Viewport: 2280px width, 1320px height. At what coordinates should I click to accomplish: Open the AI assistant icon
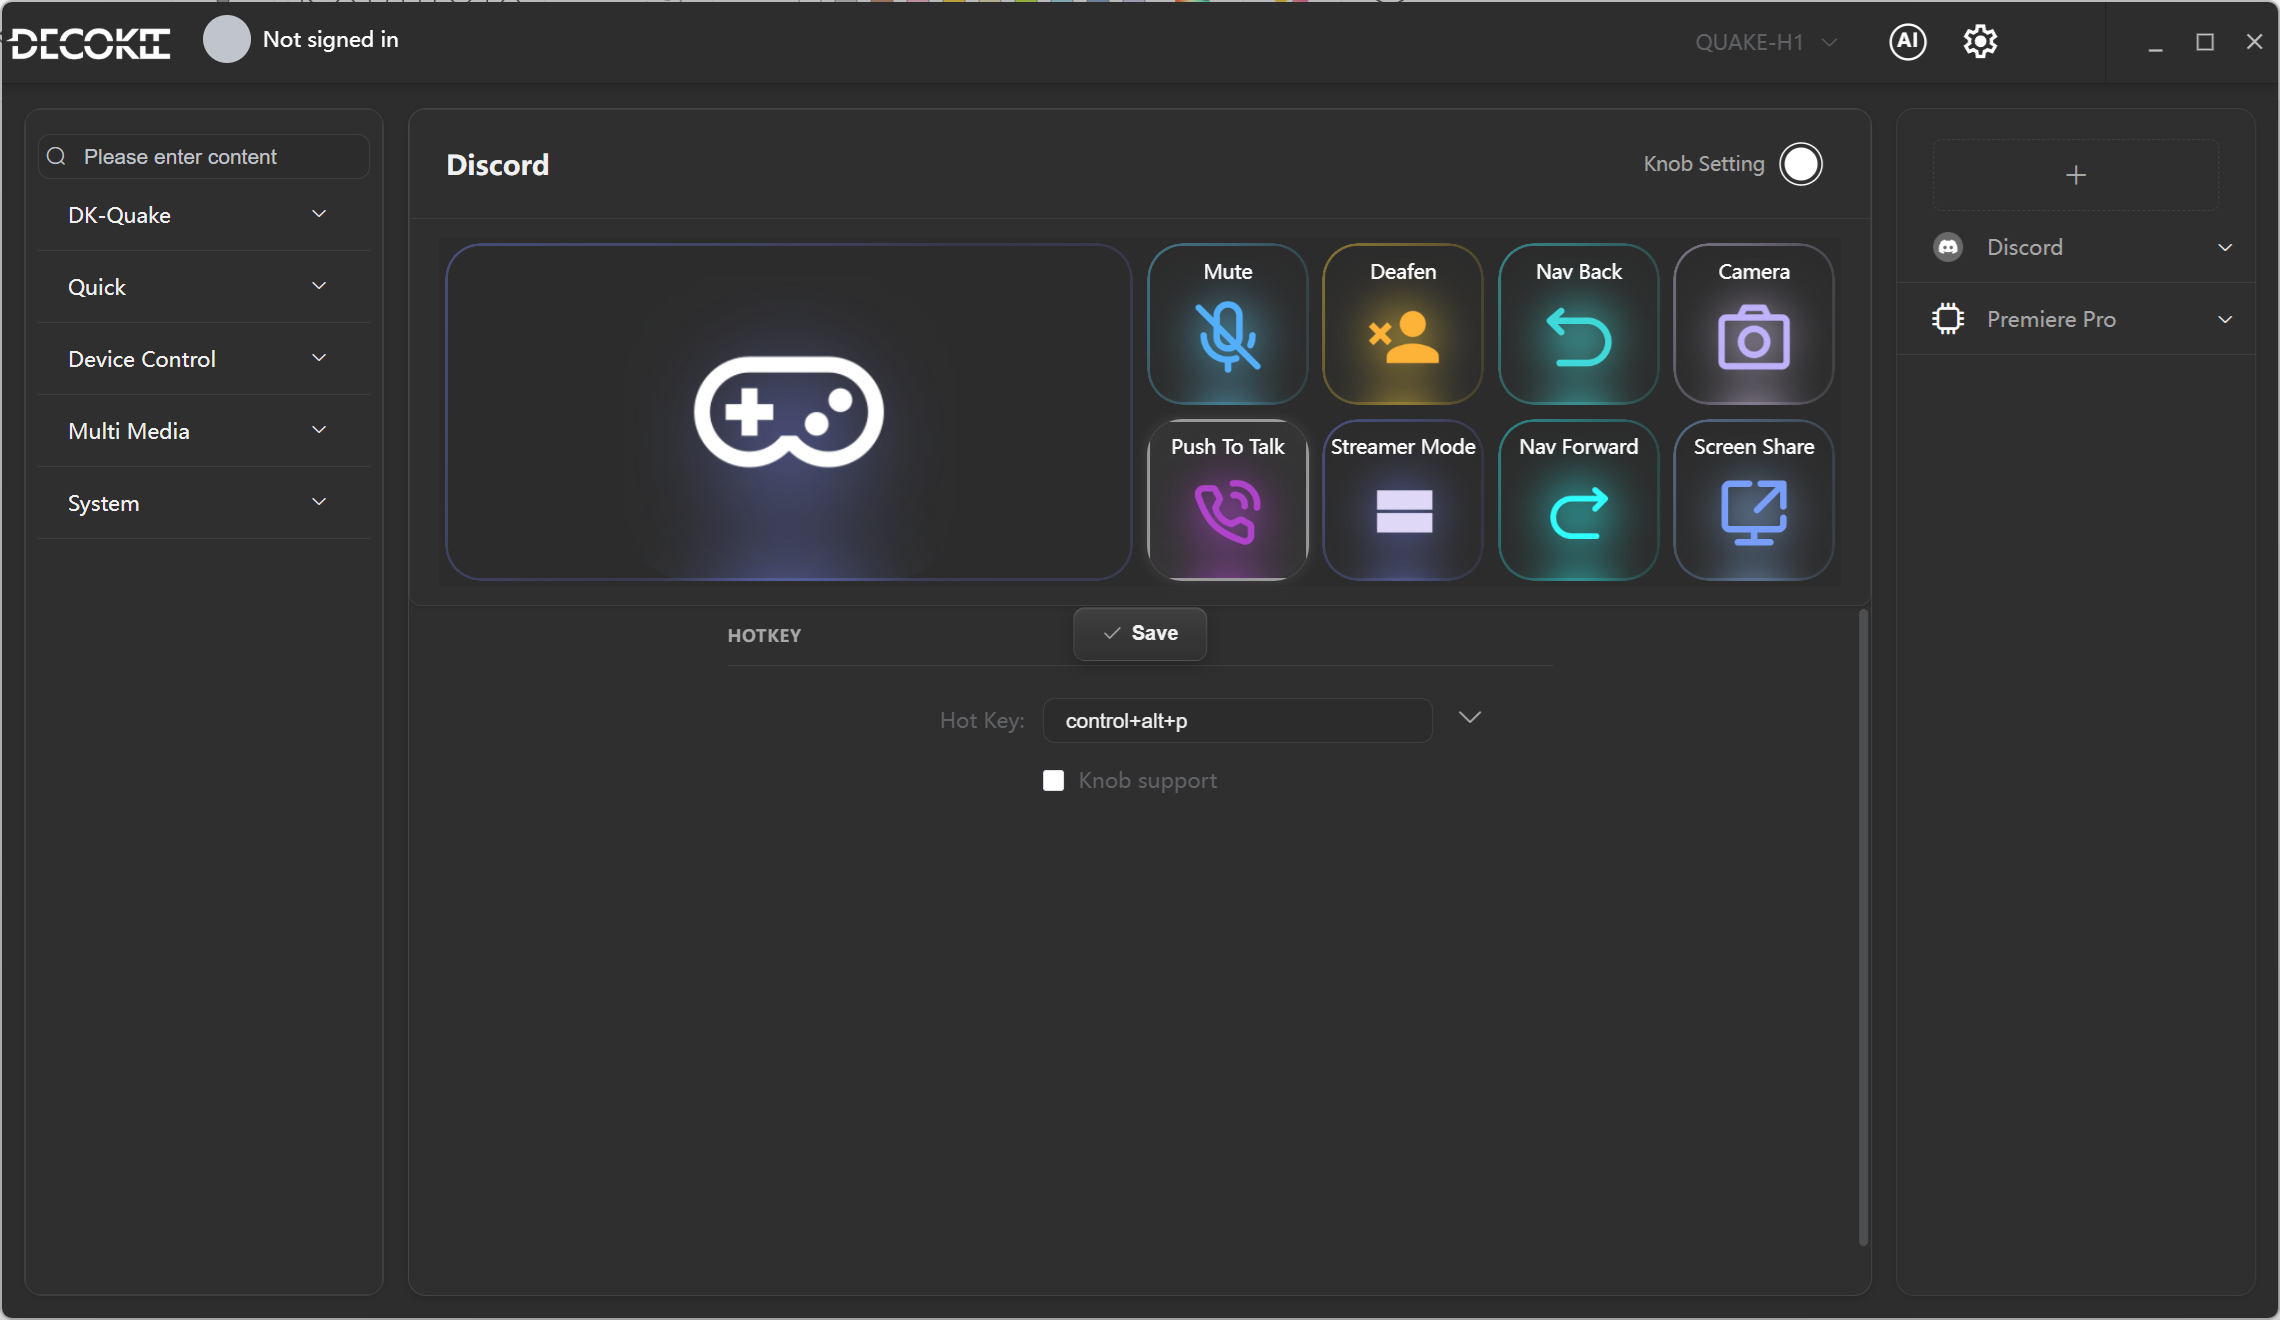click(x=1907, y=41)
